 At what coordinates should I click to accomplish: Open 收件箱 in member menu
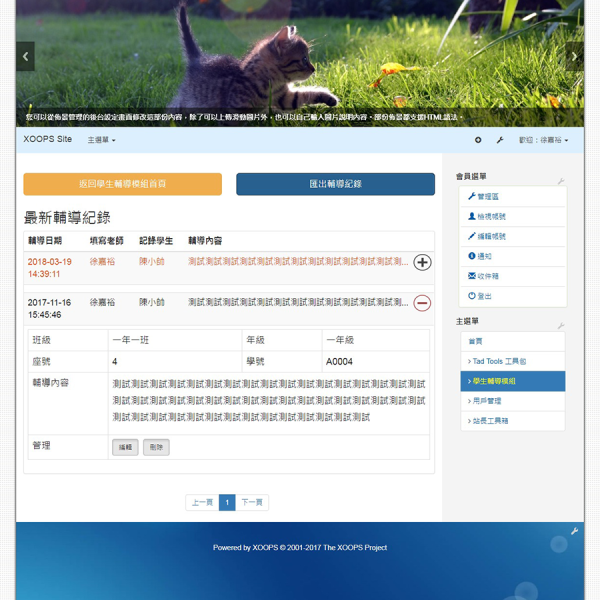pyautogui.click(x=513, y=276)
